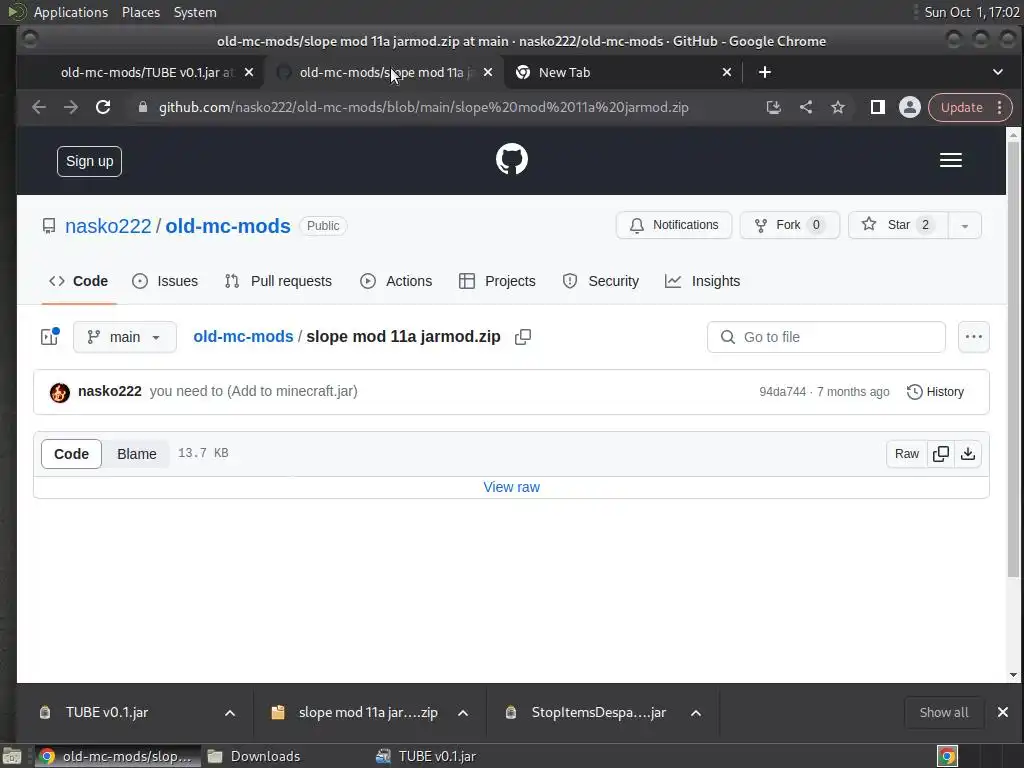Switch to the New Tab browser tab
The width and height of the screenshot is (1024, 768).
tap(623, 72)
